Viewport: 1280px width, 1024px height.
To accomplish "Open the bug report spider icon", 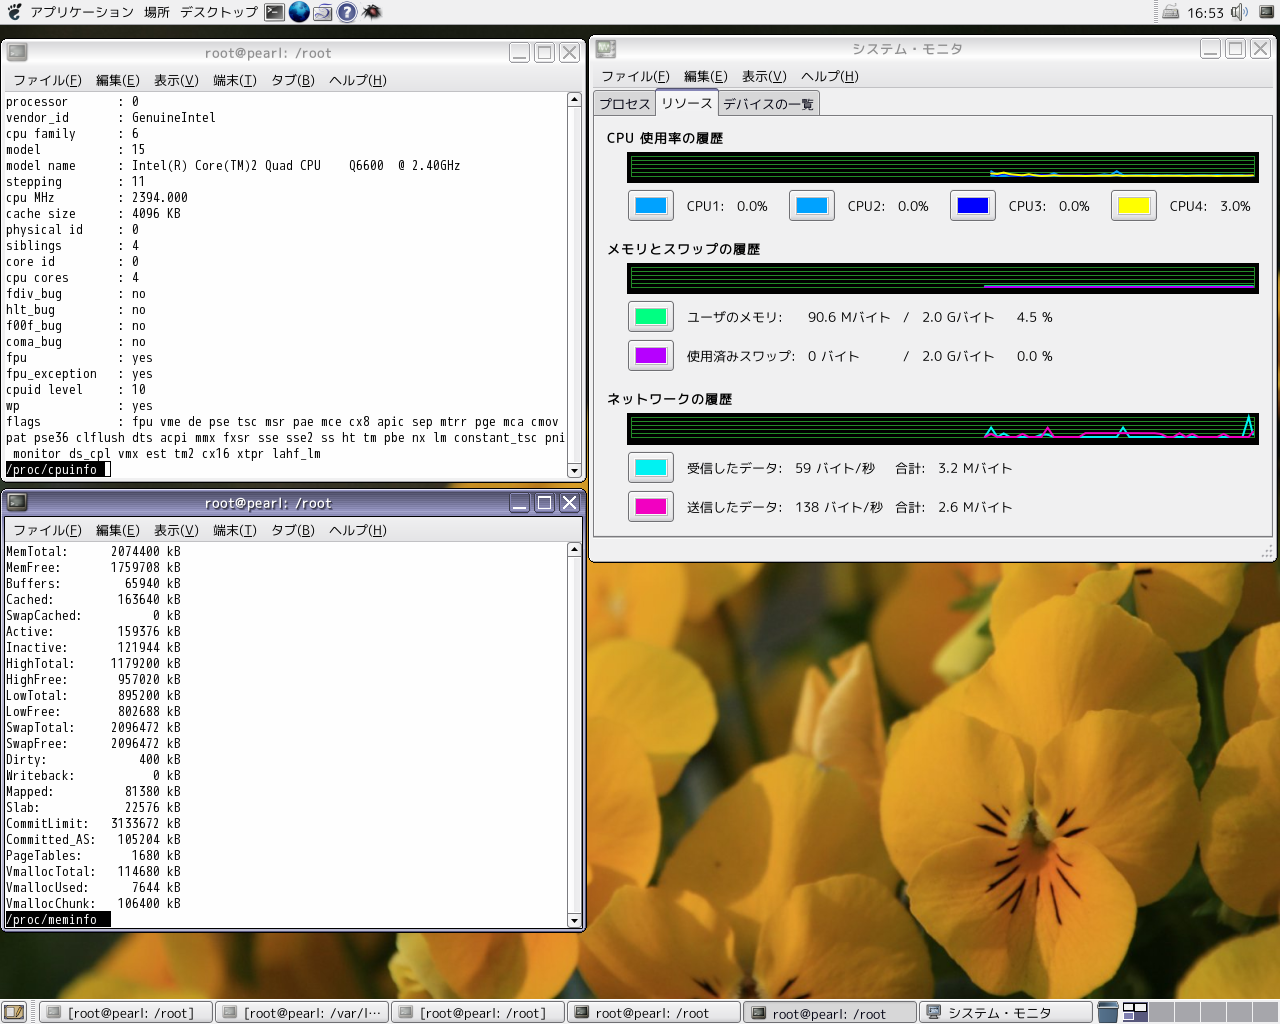I will [371, 12].
